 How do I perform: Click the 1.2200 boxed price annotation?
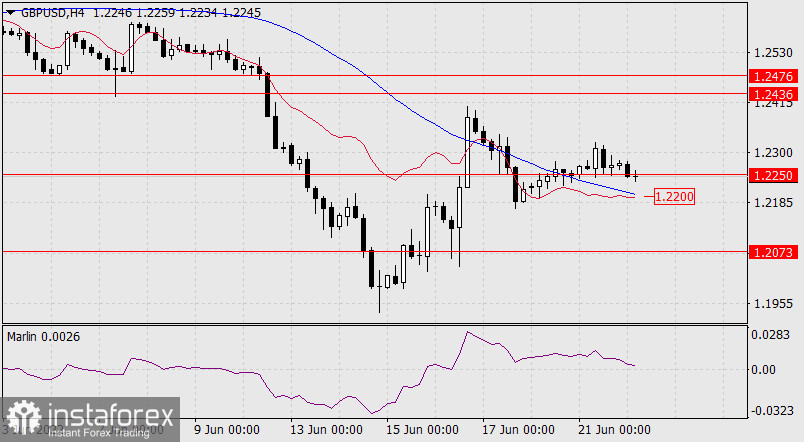[x=674, y=196]
